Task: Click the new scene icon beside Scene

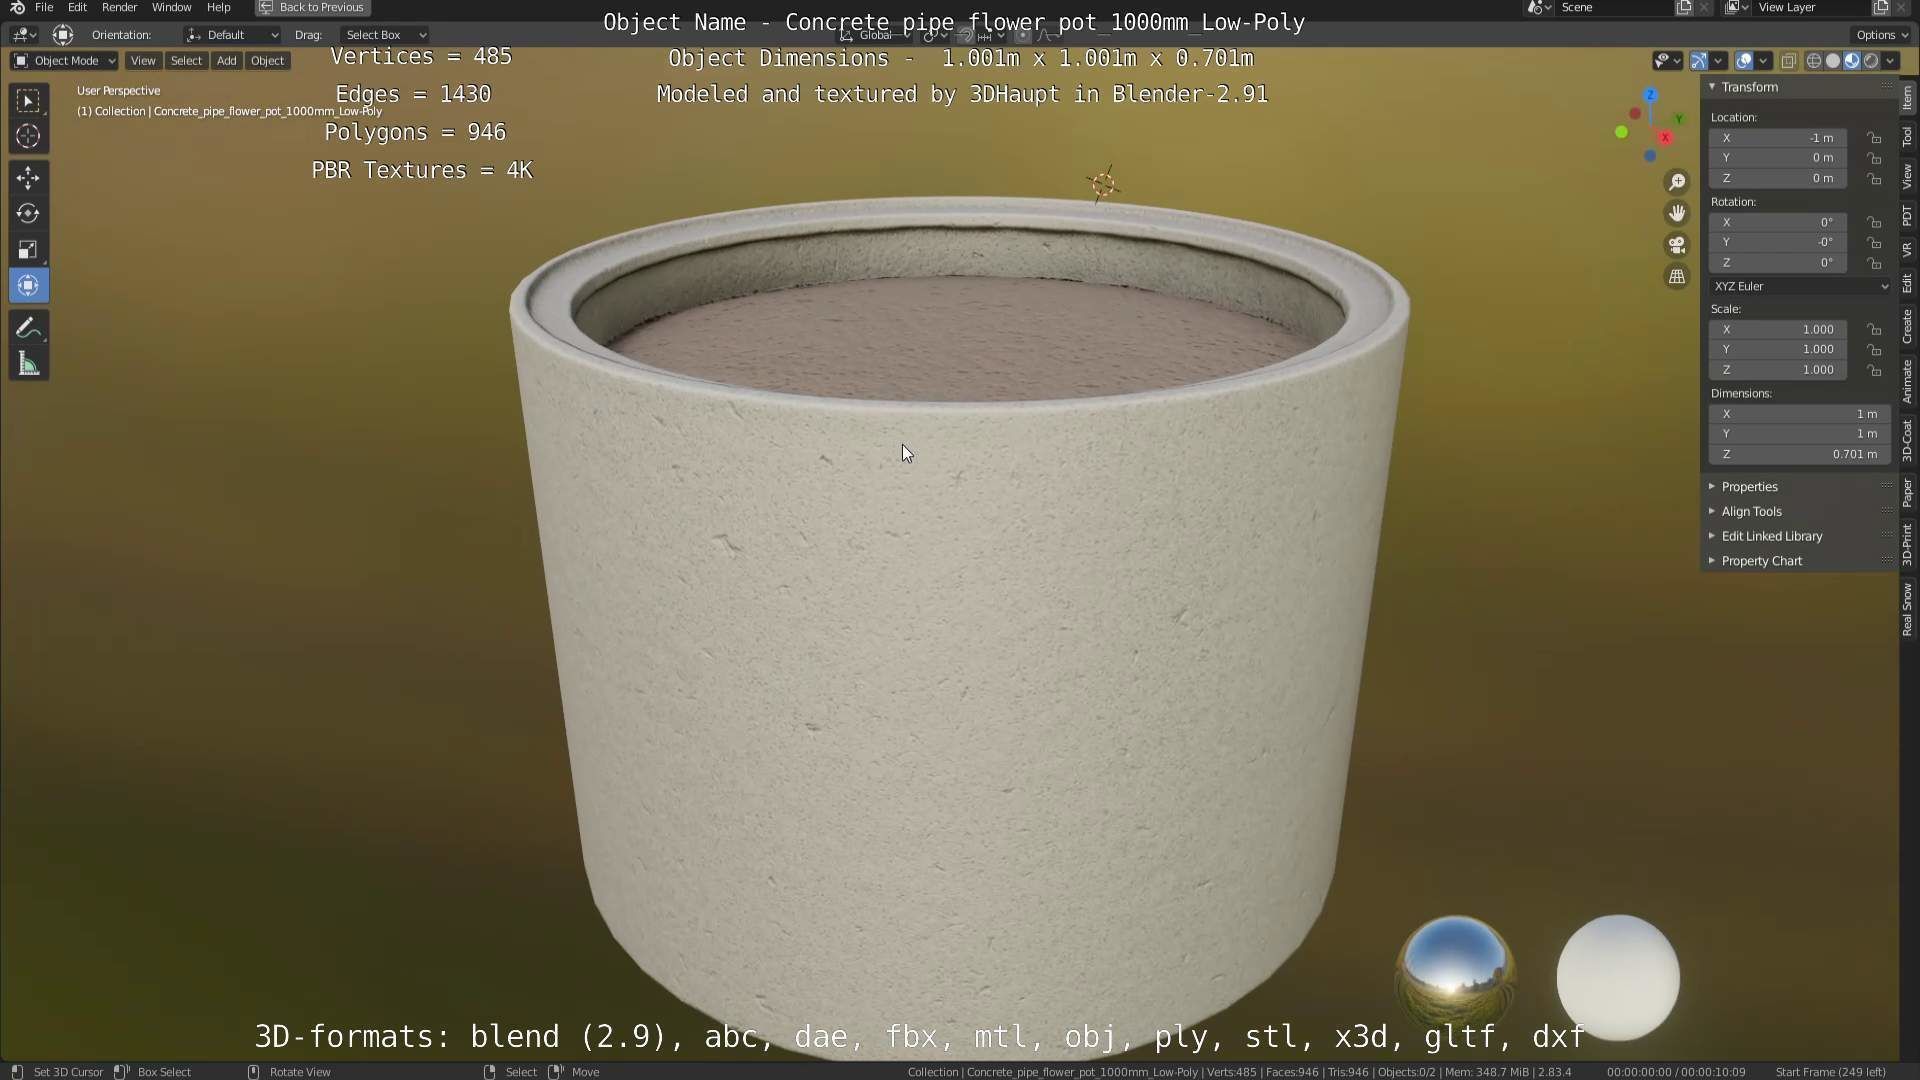Action: (x=1684, y=7)
